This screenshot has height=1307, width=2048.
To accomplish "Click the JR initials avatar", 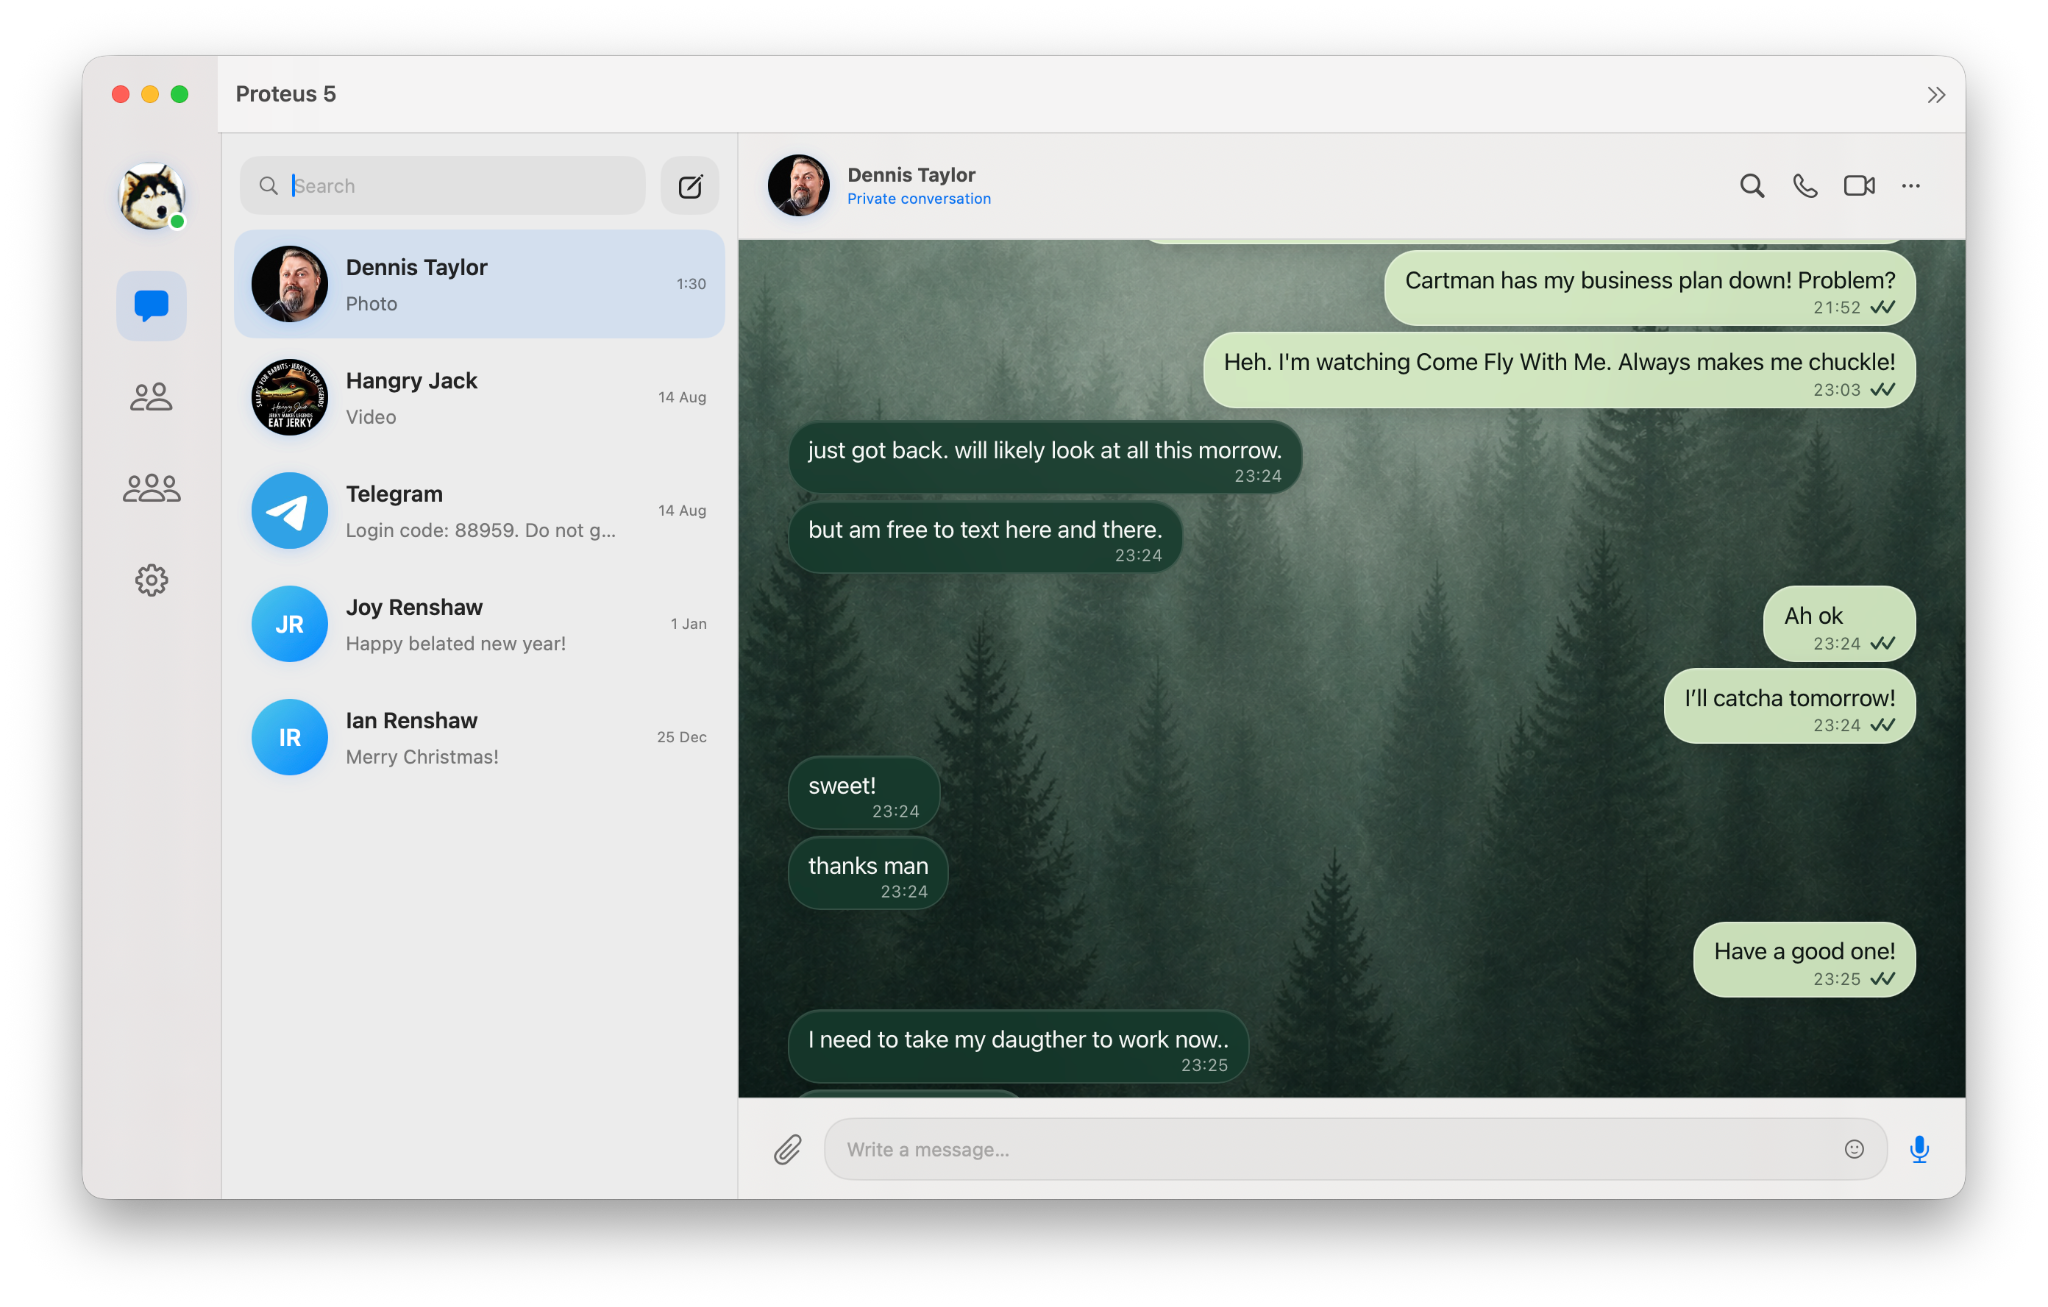I will [289, 624].
